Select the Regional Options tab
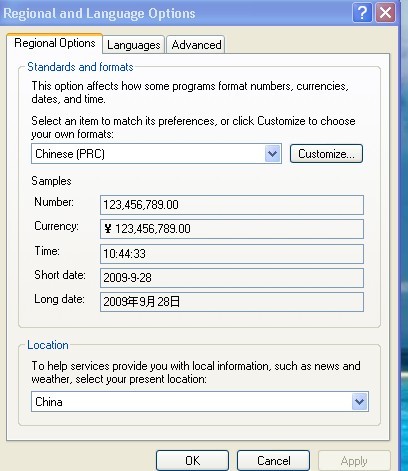 55,43
